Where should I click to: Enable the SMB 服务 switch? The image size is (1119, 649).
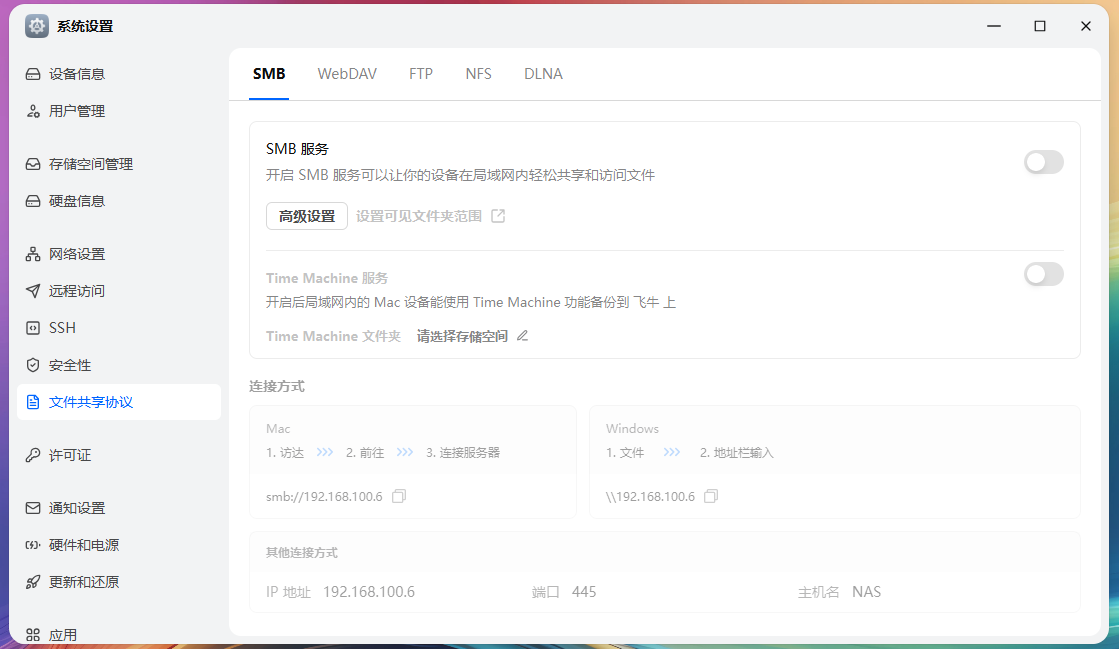pos(1043,162)
